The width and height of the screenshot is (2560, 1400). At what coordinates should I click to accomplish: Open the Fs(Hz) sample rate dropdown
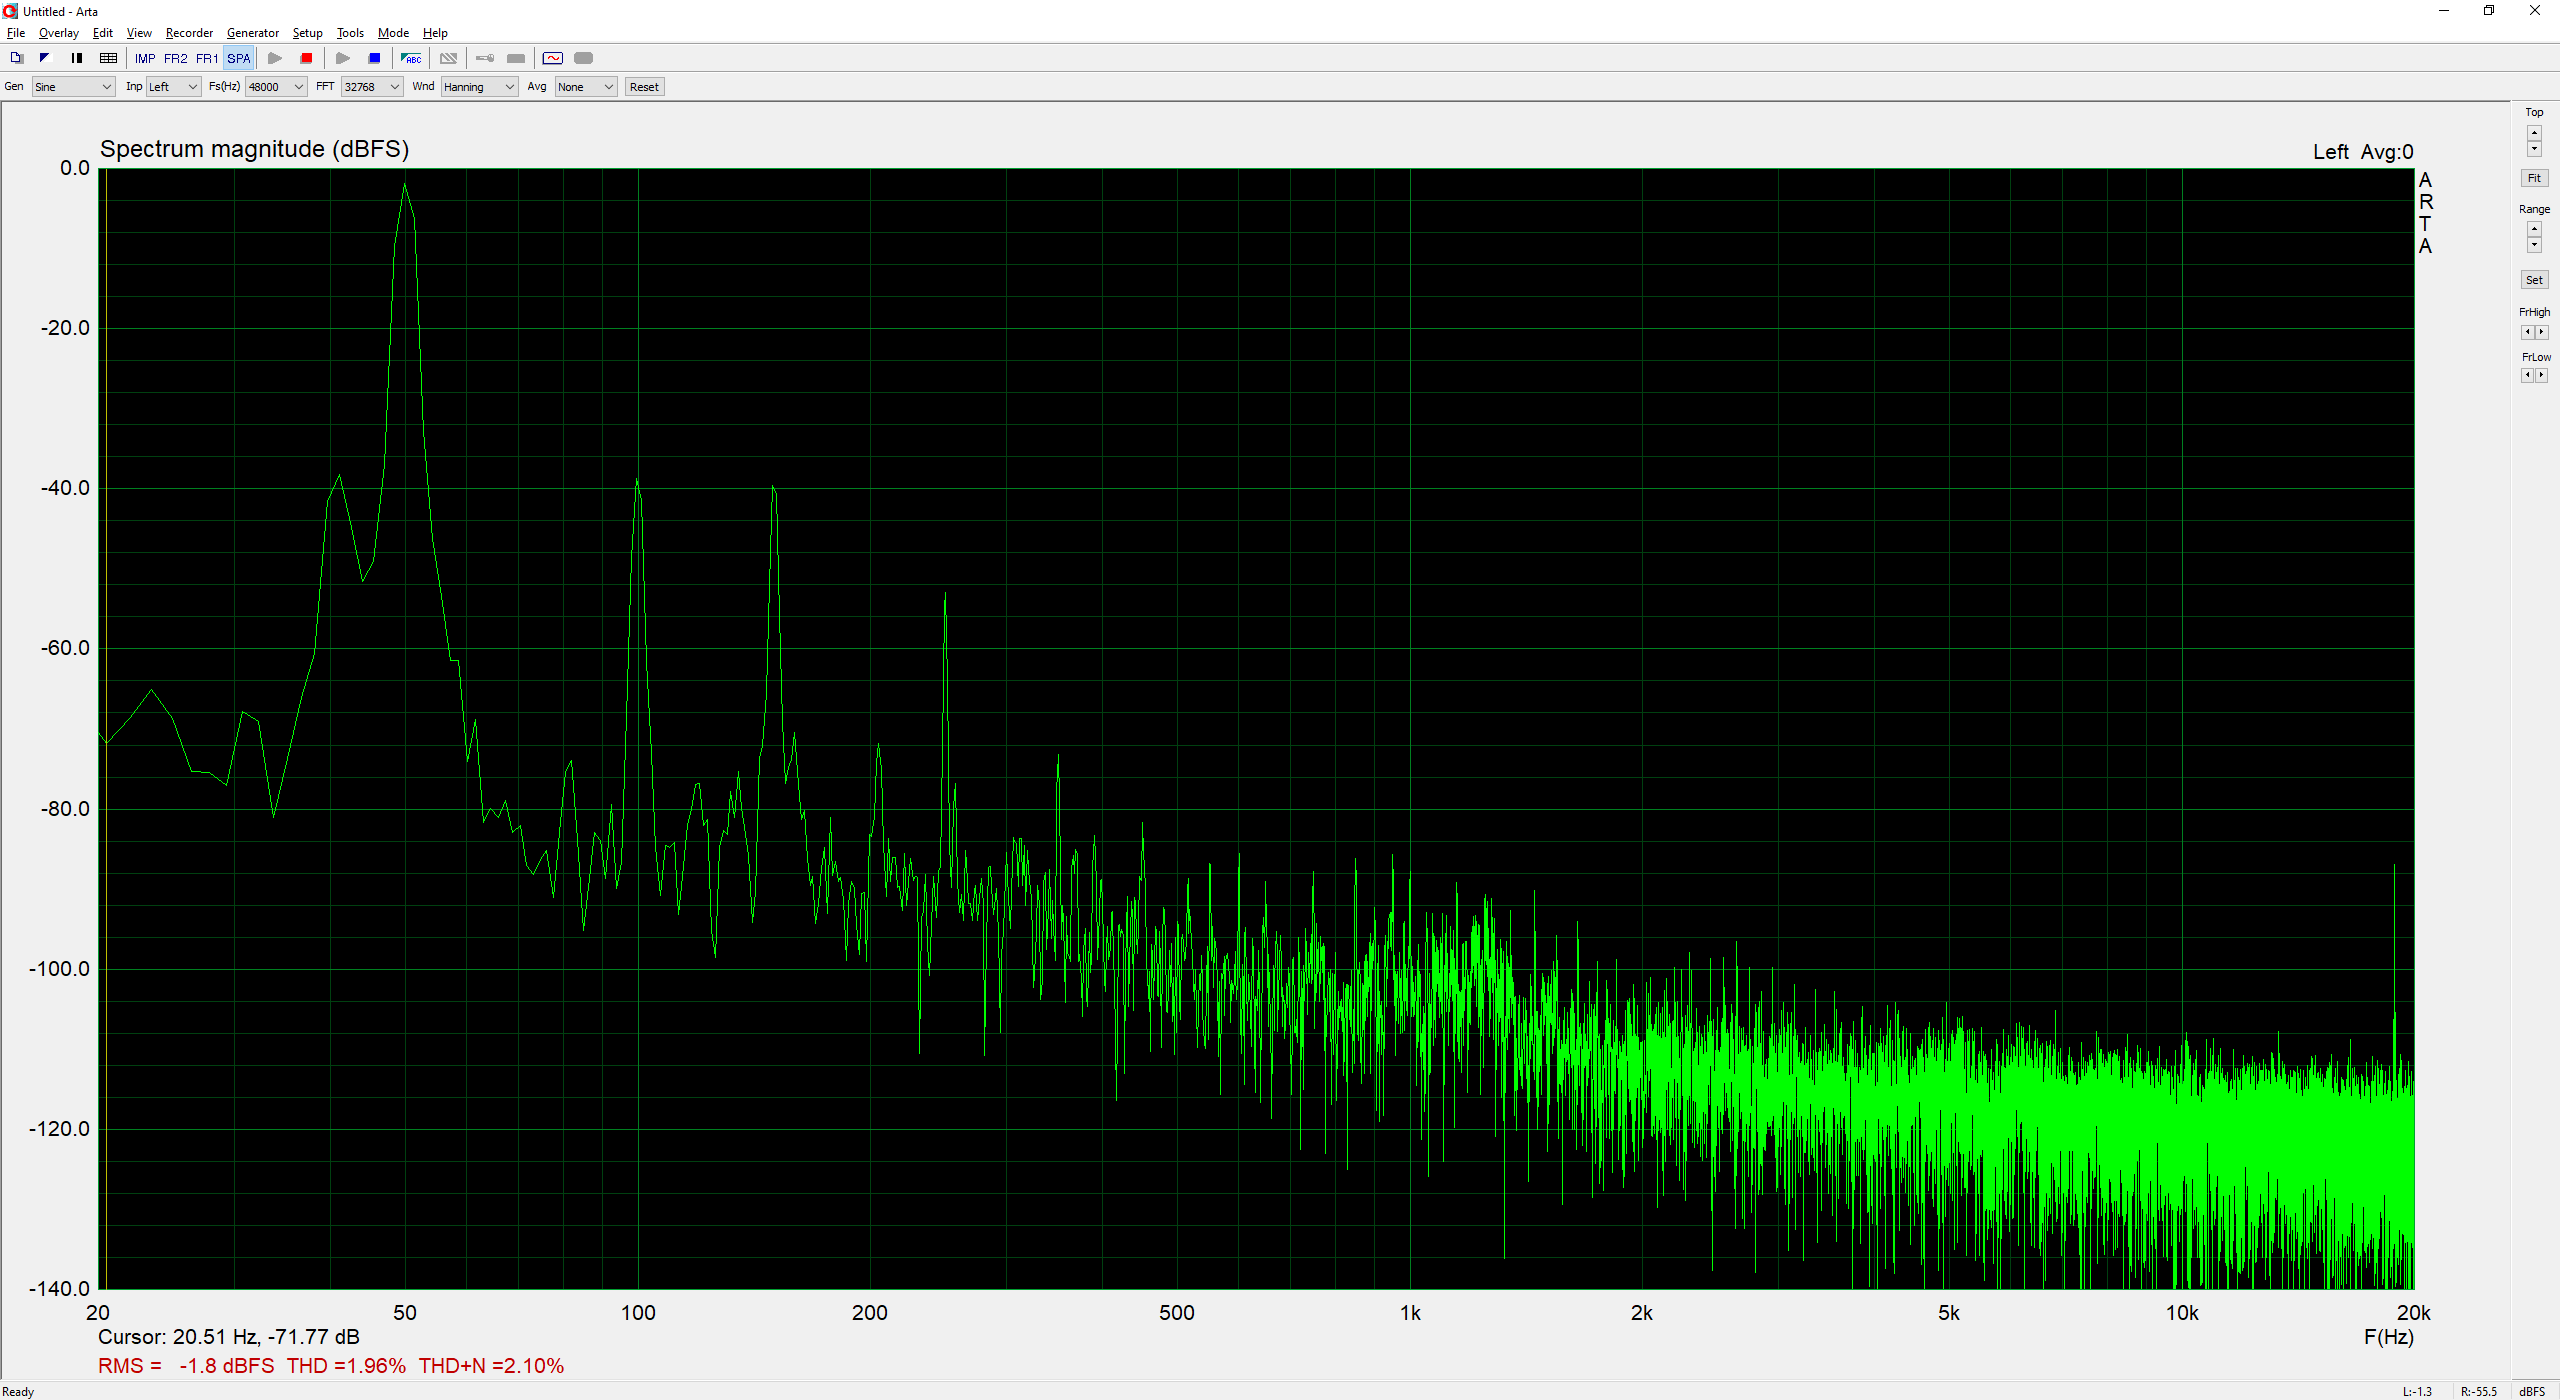pos(276,87)
